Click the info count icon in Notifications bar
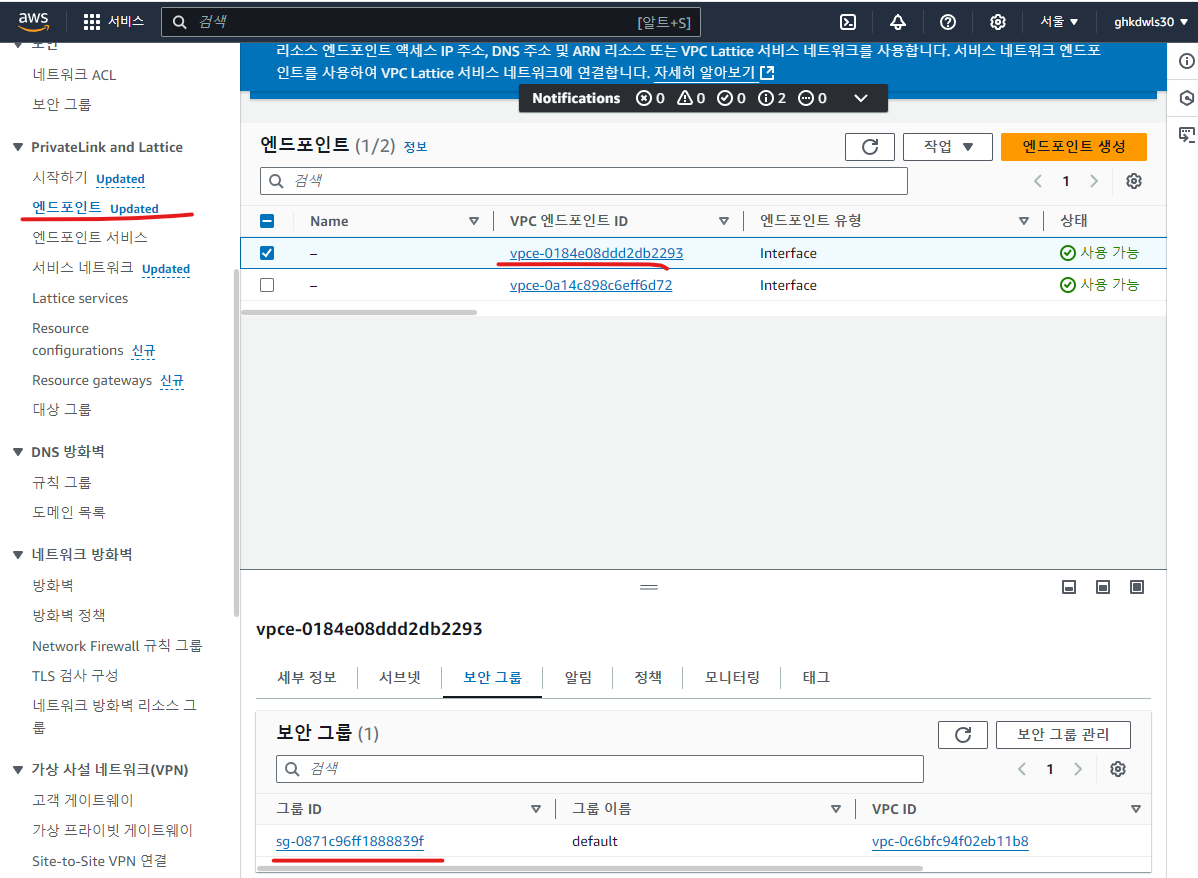 [x=766, y=98]
